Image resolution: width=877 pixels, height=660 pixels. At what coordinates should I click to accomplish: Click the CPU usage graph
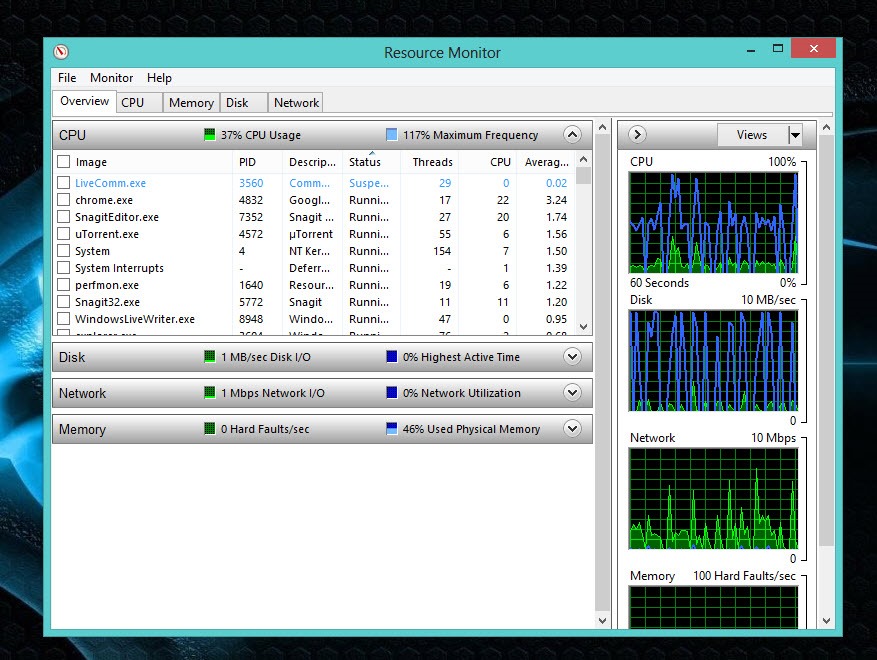coord(713,223)
